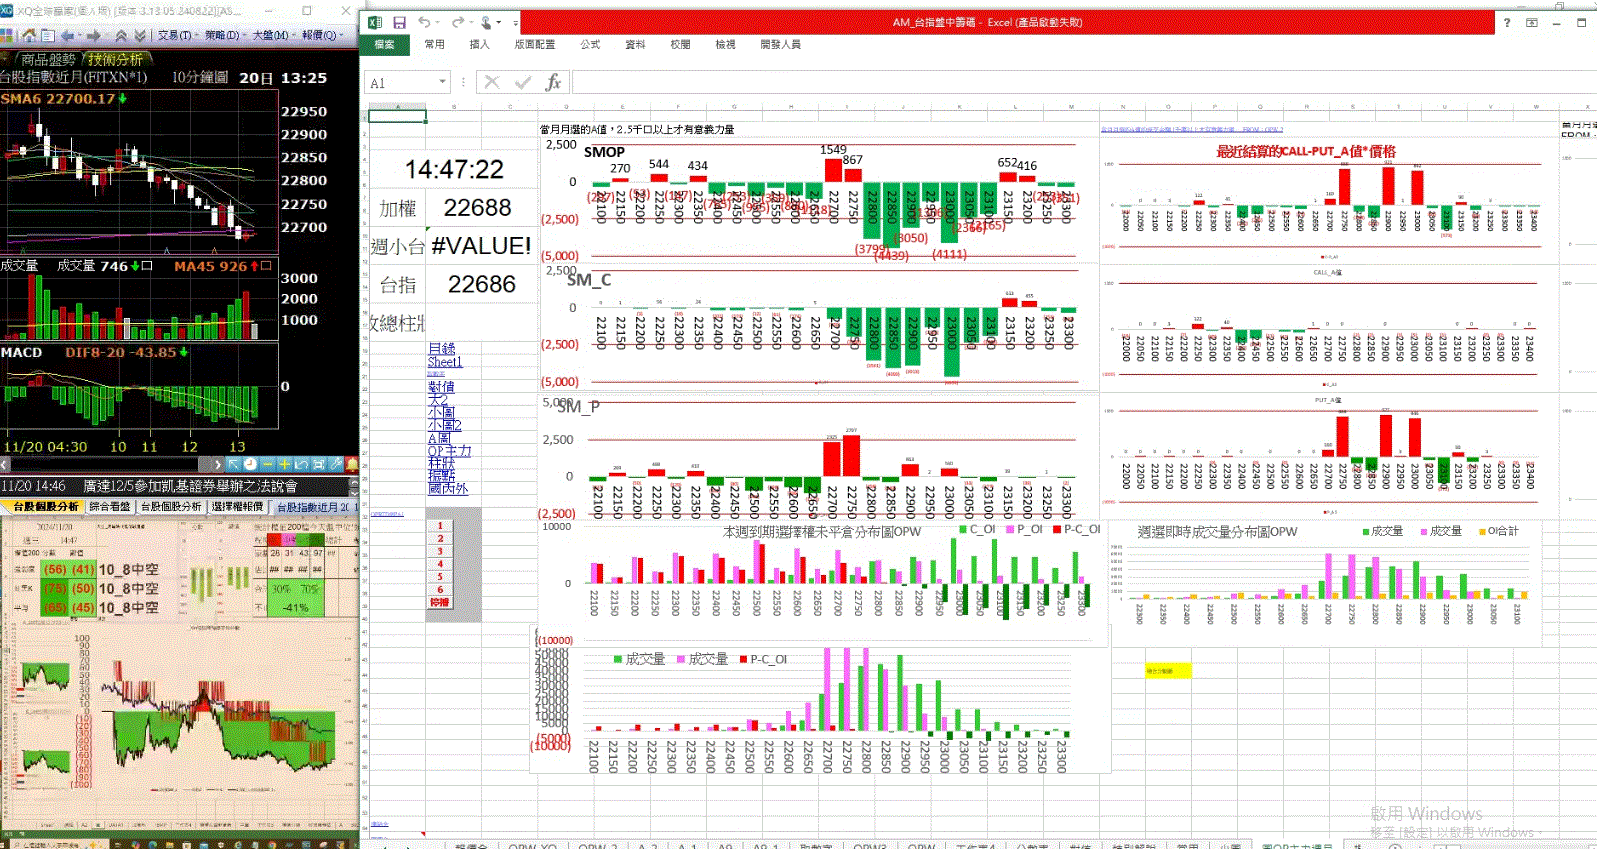
Task: Click inside the Name Box showing A1
Action: click(402, 83)
